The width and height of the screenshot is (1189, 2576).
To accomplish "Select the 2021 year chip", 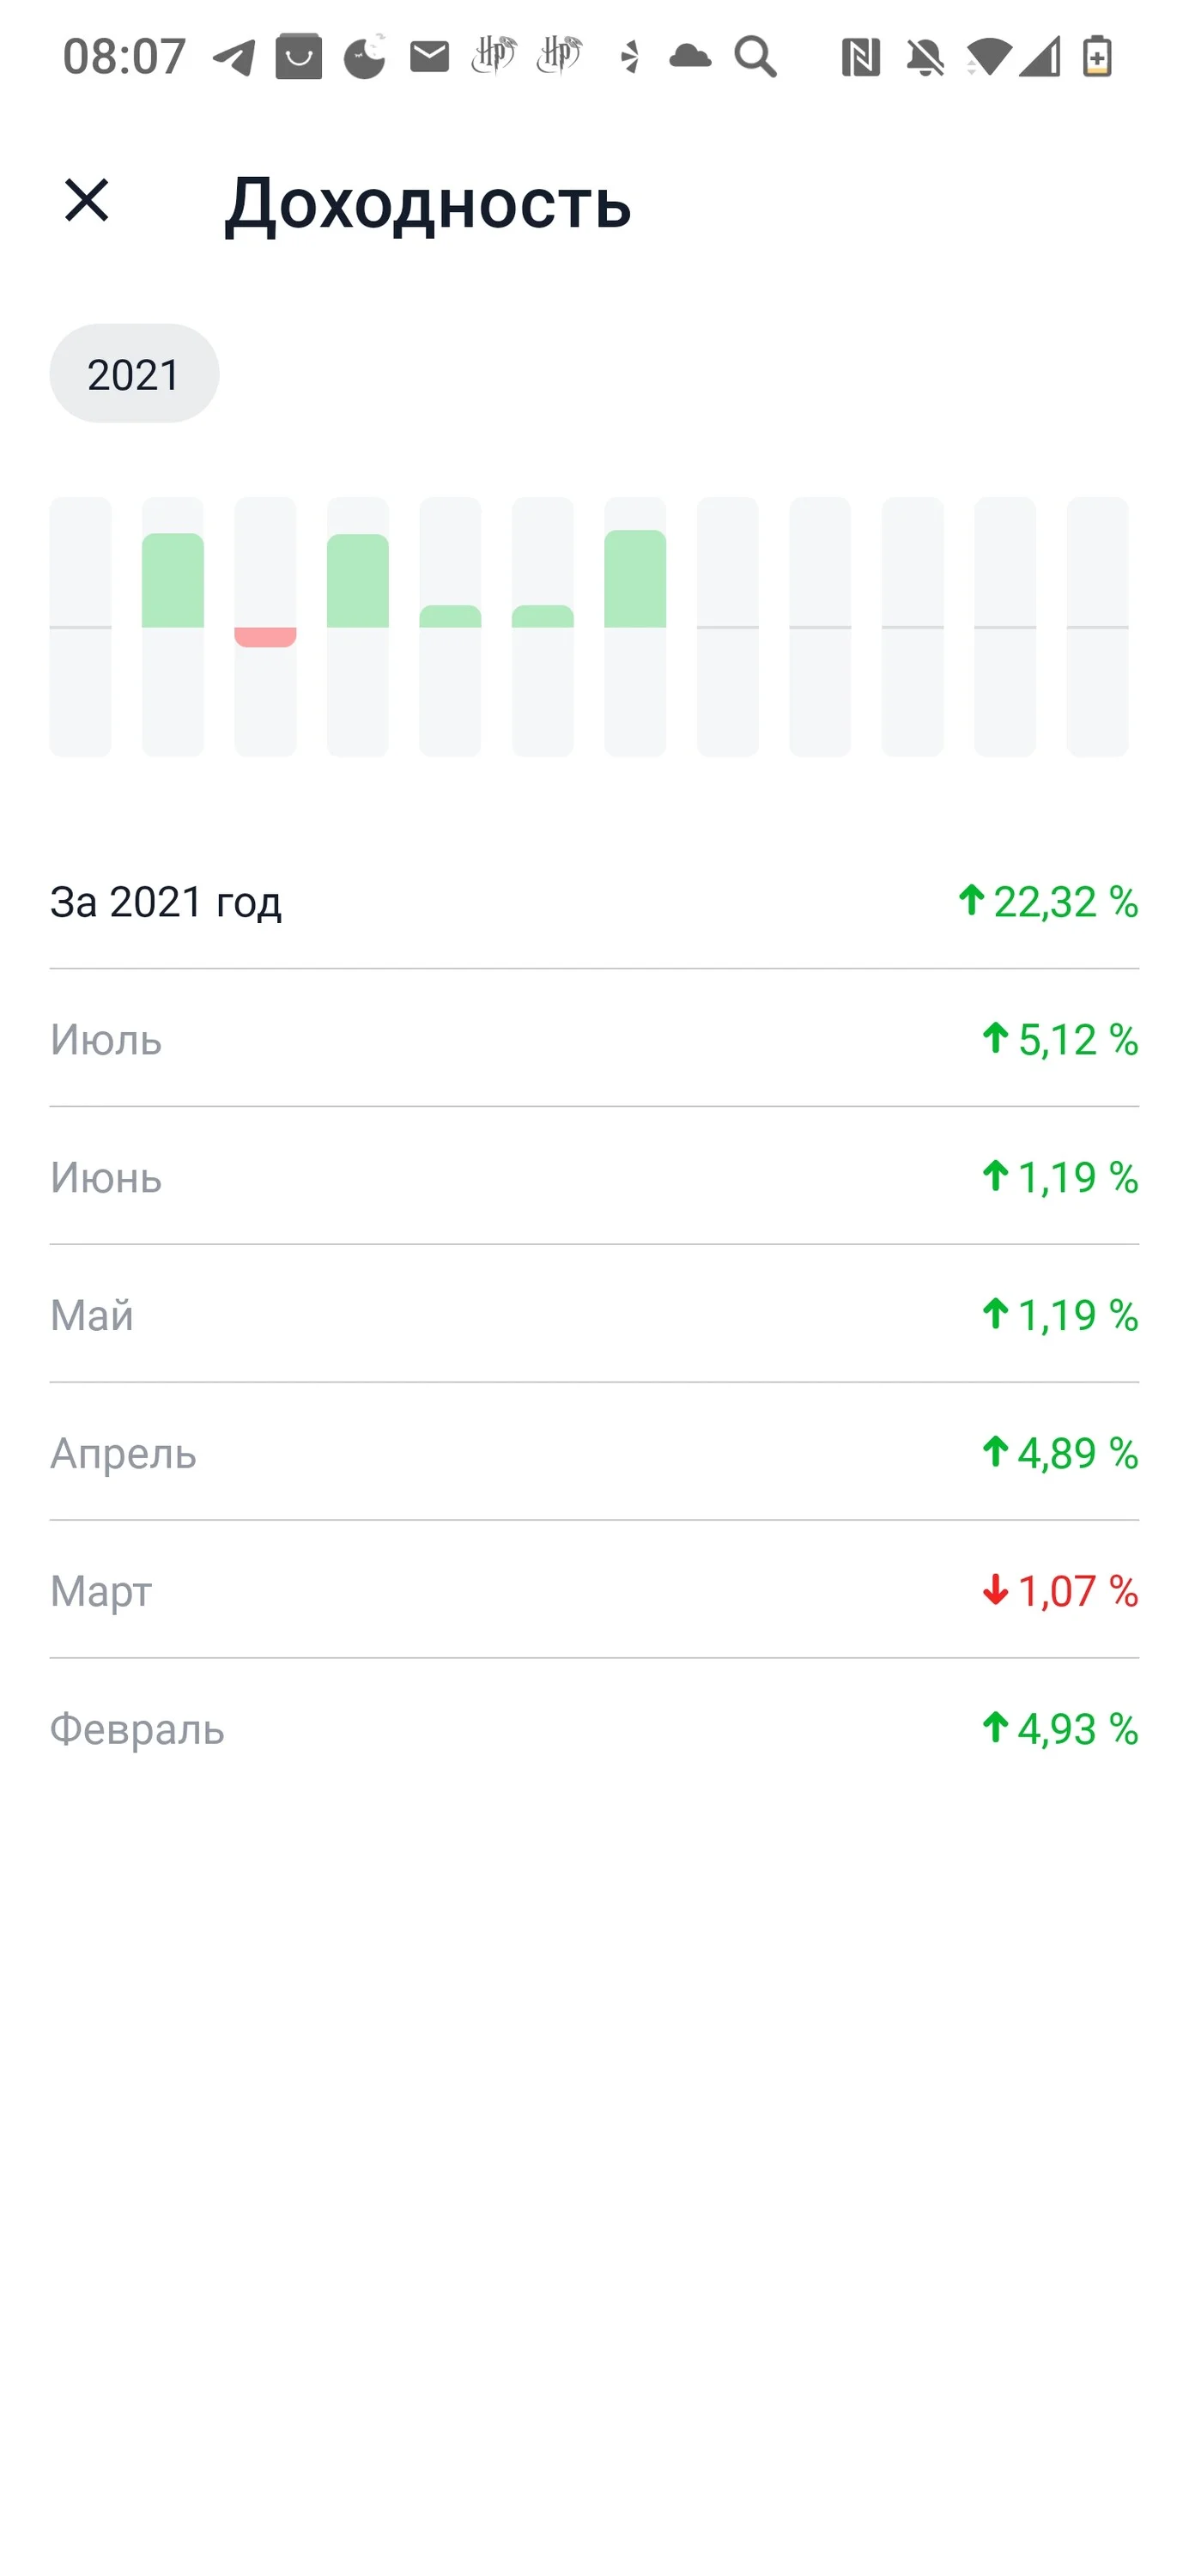I will coord(134,373).
